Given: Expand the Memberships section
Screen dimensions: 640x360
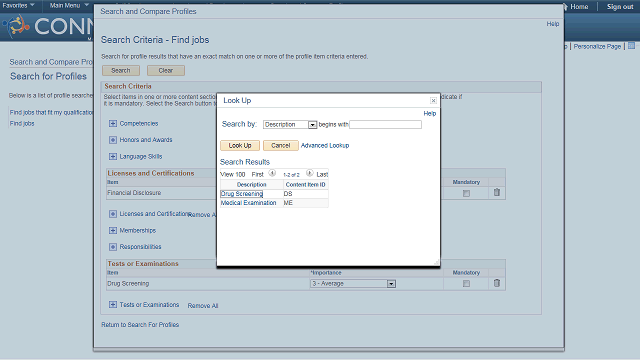Looking at the screenshot, I should point(113,231).
